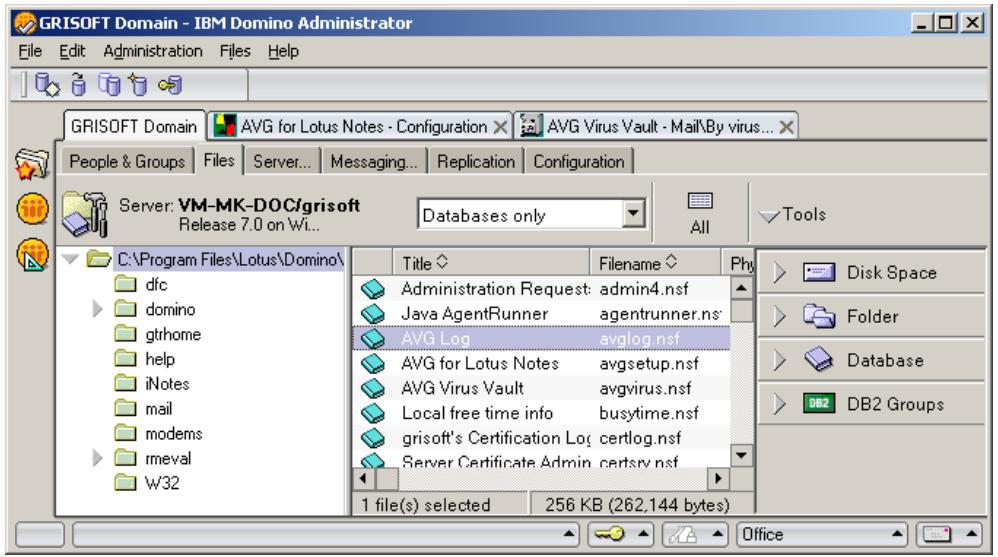Select the W32 folder in tree
The height and width of the screenshot is (557, 998).
[162, 483]
